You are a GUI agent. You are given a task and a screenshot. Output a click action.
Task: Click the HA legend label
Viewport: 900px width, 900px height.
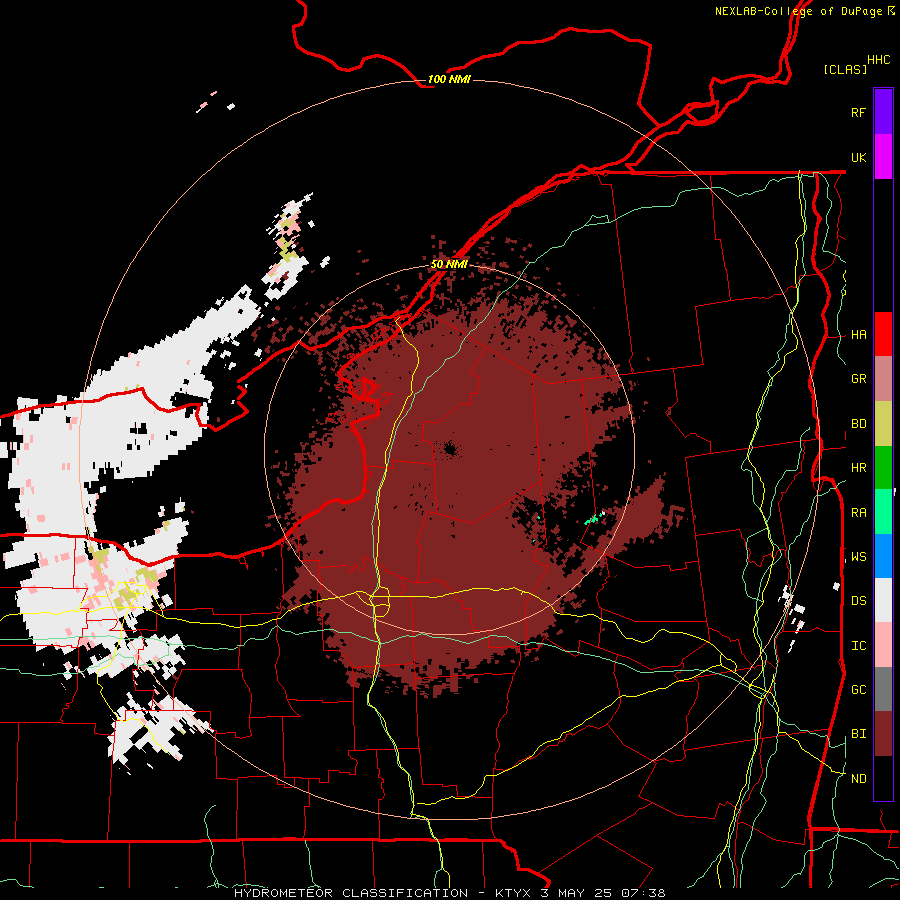click(x=858, y=334)
